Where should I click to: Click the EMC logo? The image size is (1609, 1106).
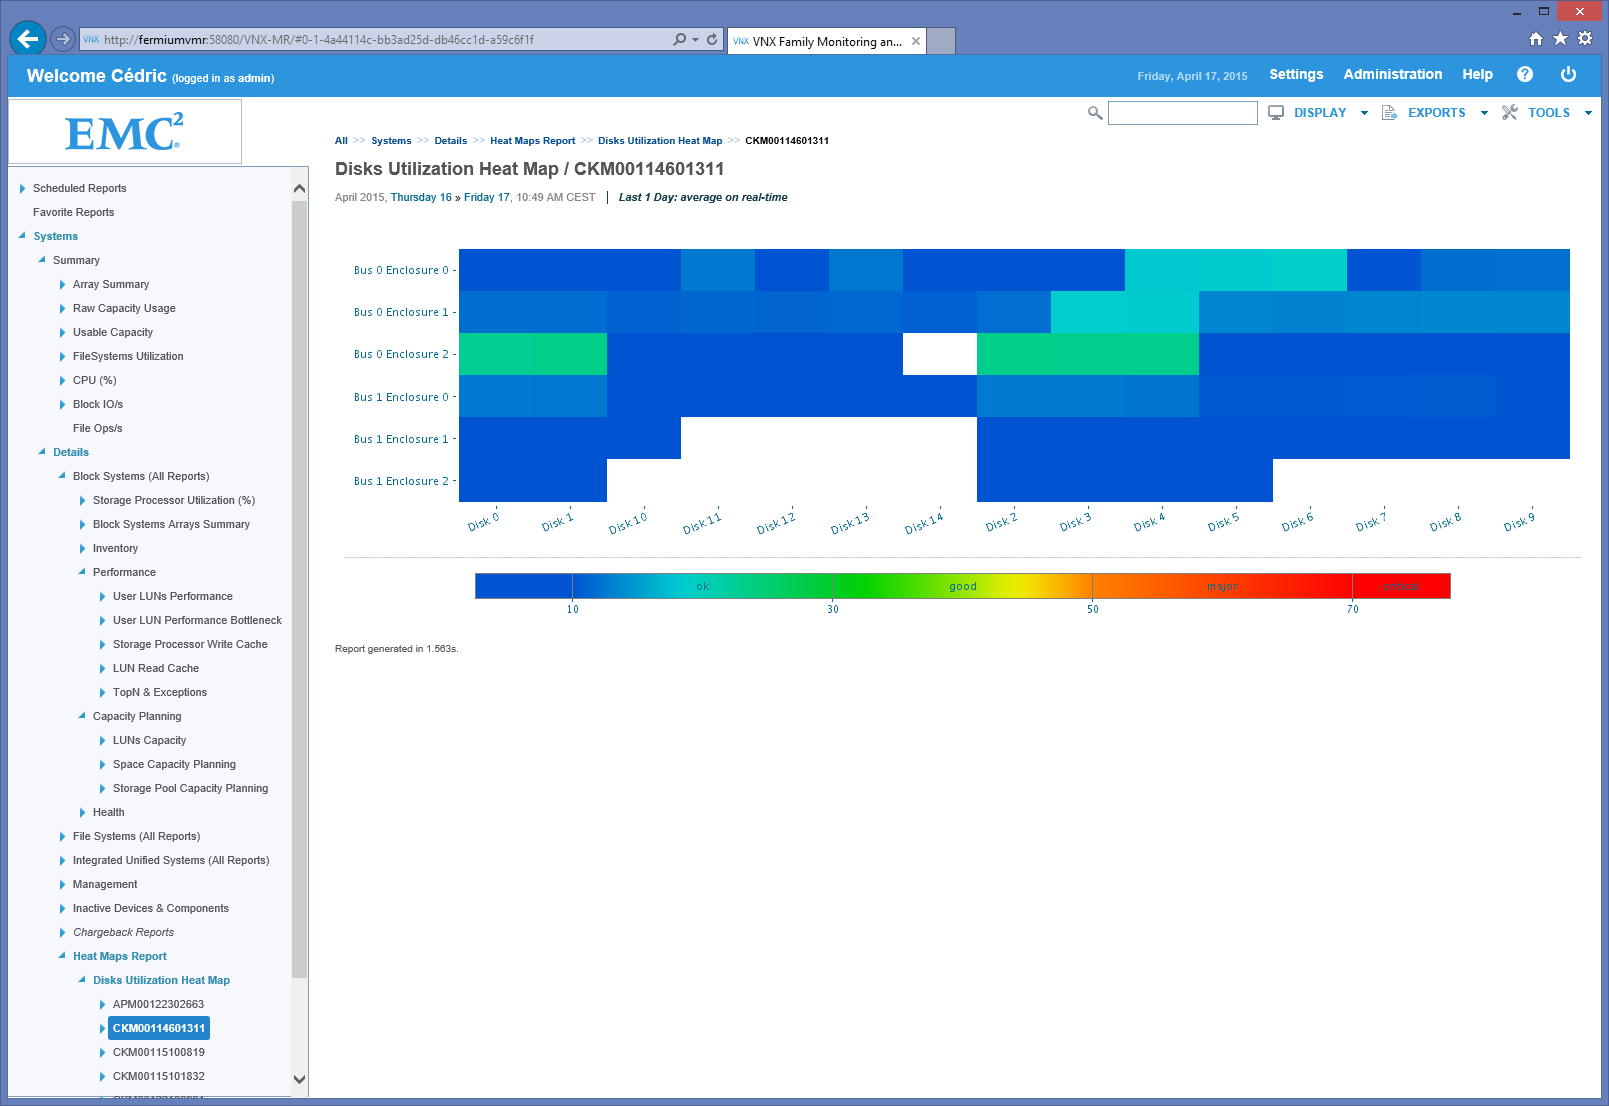[x=125, y=132]
